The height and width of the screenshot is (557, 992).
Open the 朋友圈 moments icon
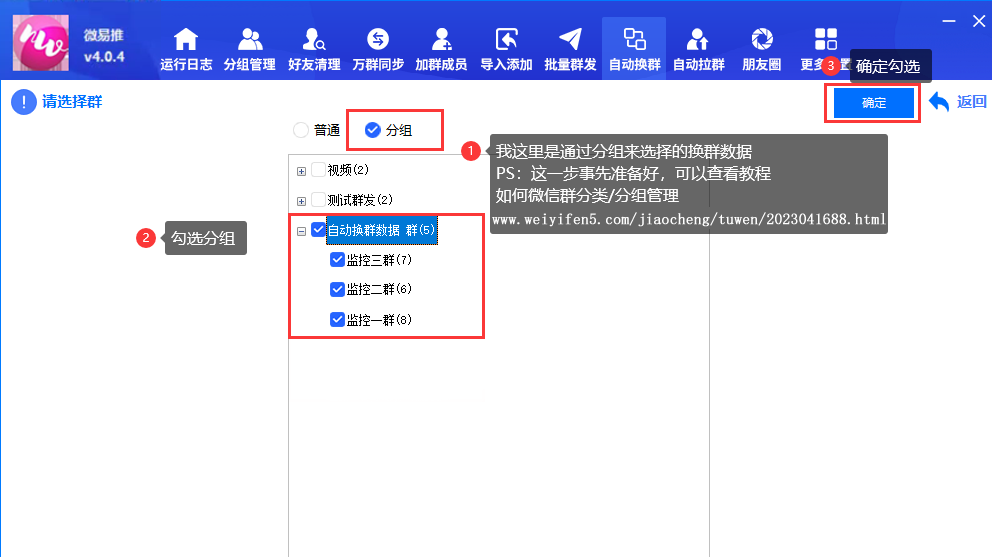(762, 40)
